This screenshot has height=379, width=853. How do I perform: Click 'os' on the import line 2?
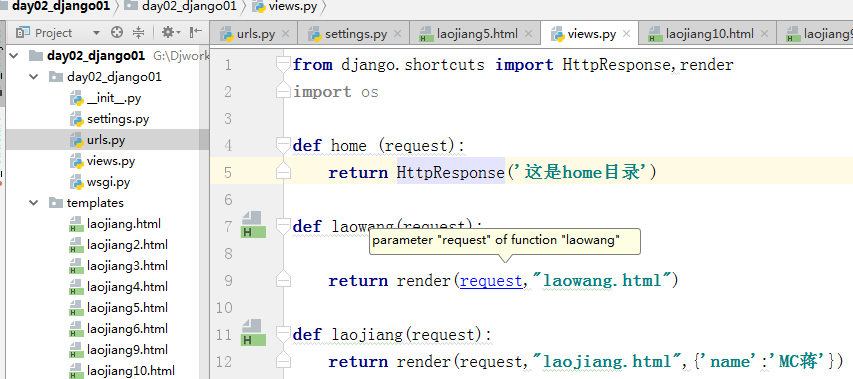click(370, 92)
